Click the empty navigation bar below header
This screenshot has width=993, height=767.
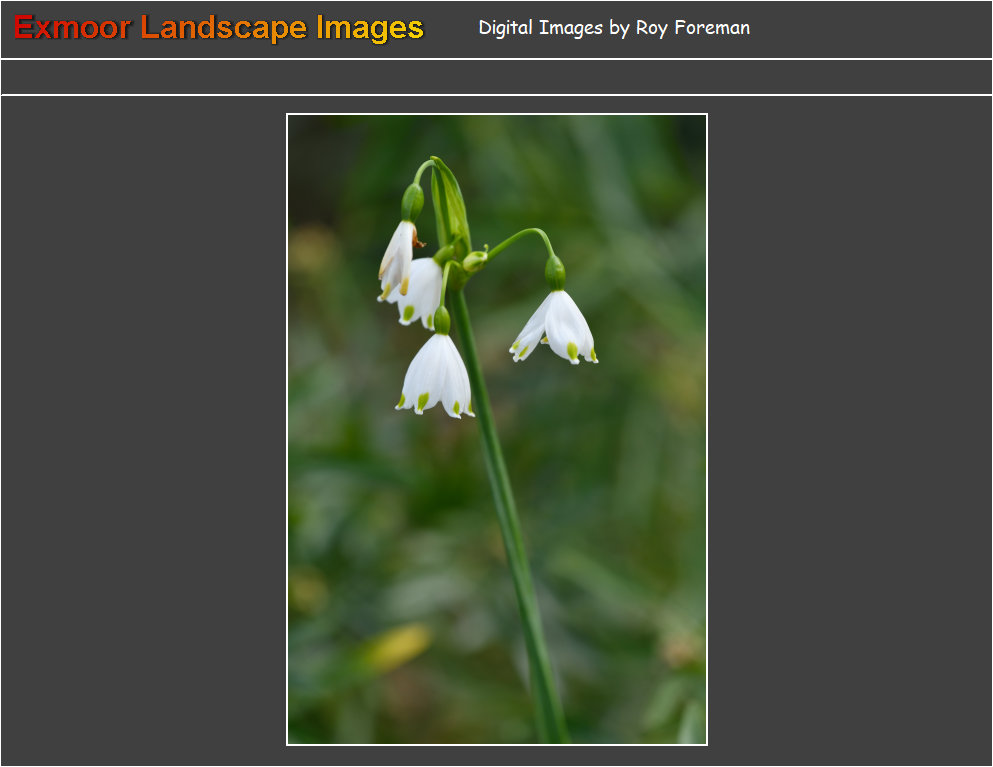pyautogui.click(x=496, y=77)
